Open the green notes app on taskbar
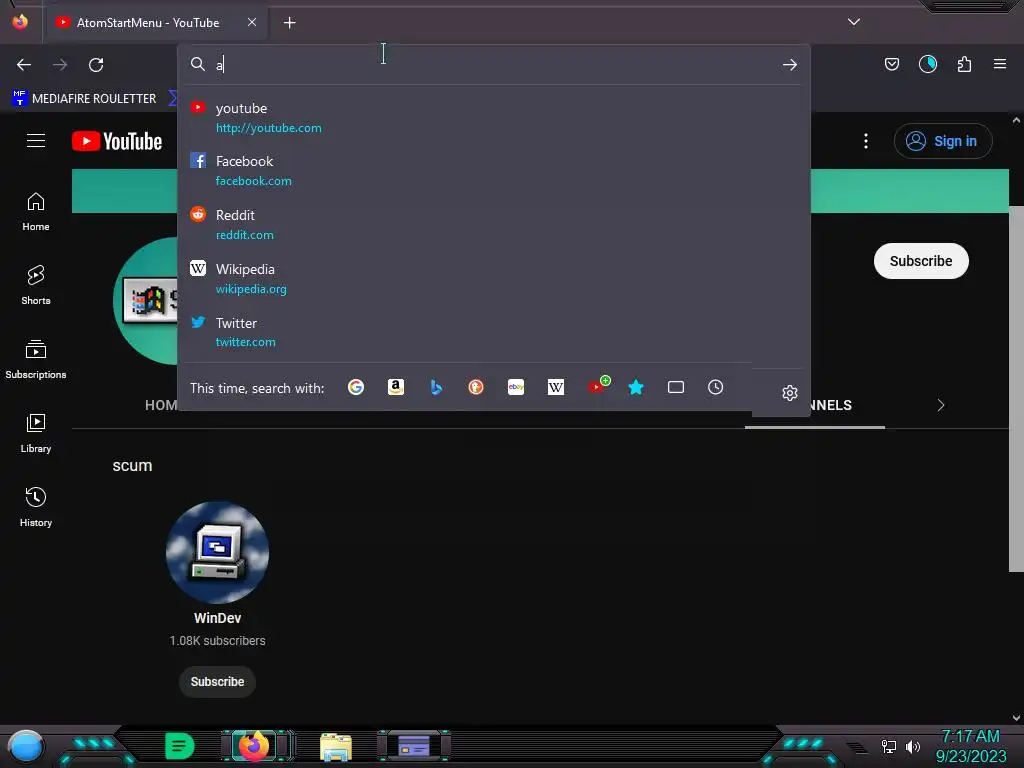Image resolution: width=1024 pixels, height=768 pixels. pyautogui.click(x=180, y=746)
